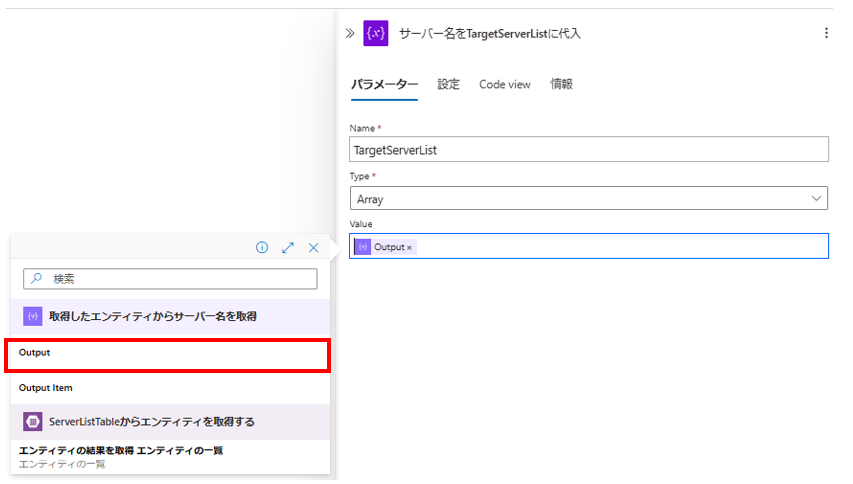Collapse the action panel with double chevron

click(350, 33)
